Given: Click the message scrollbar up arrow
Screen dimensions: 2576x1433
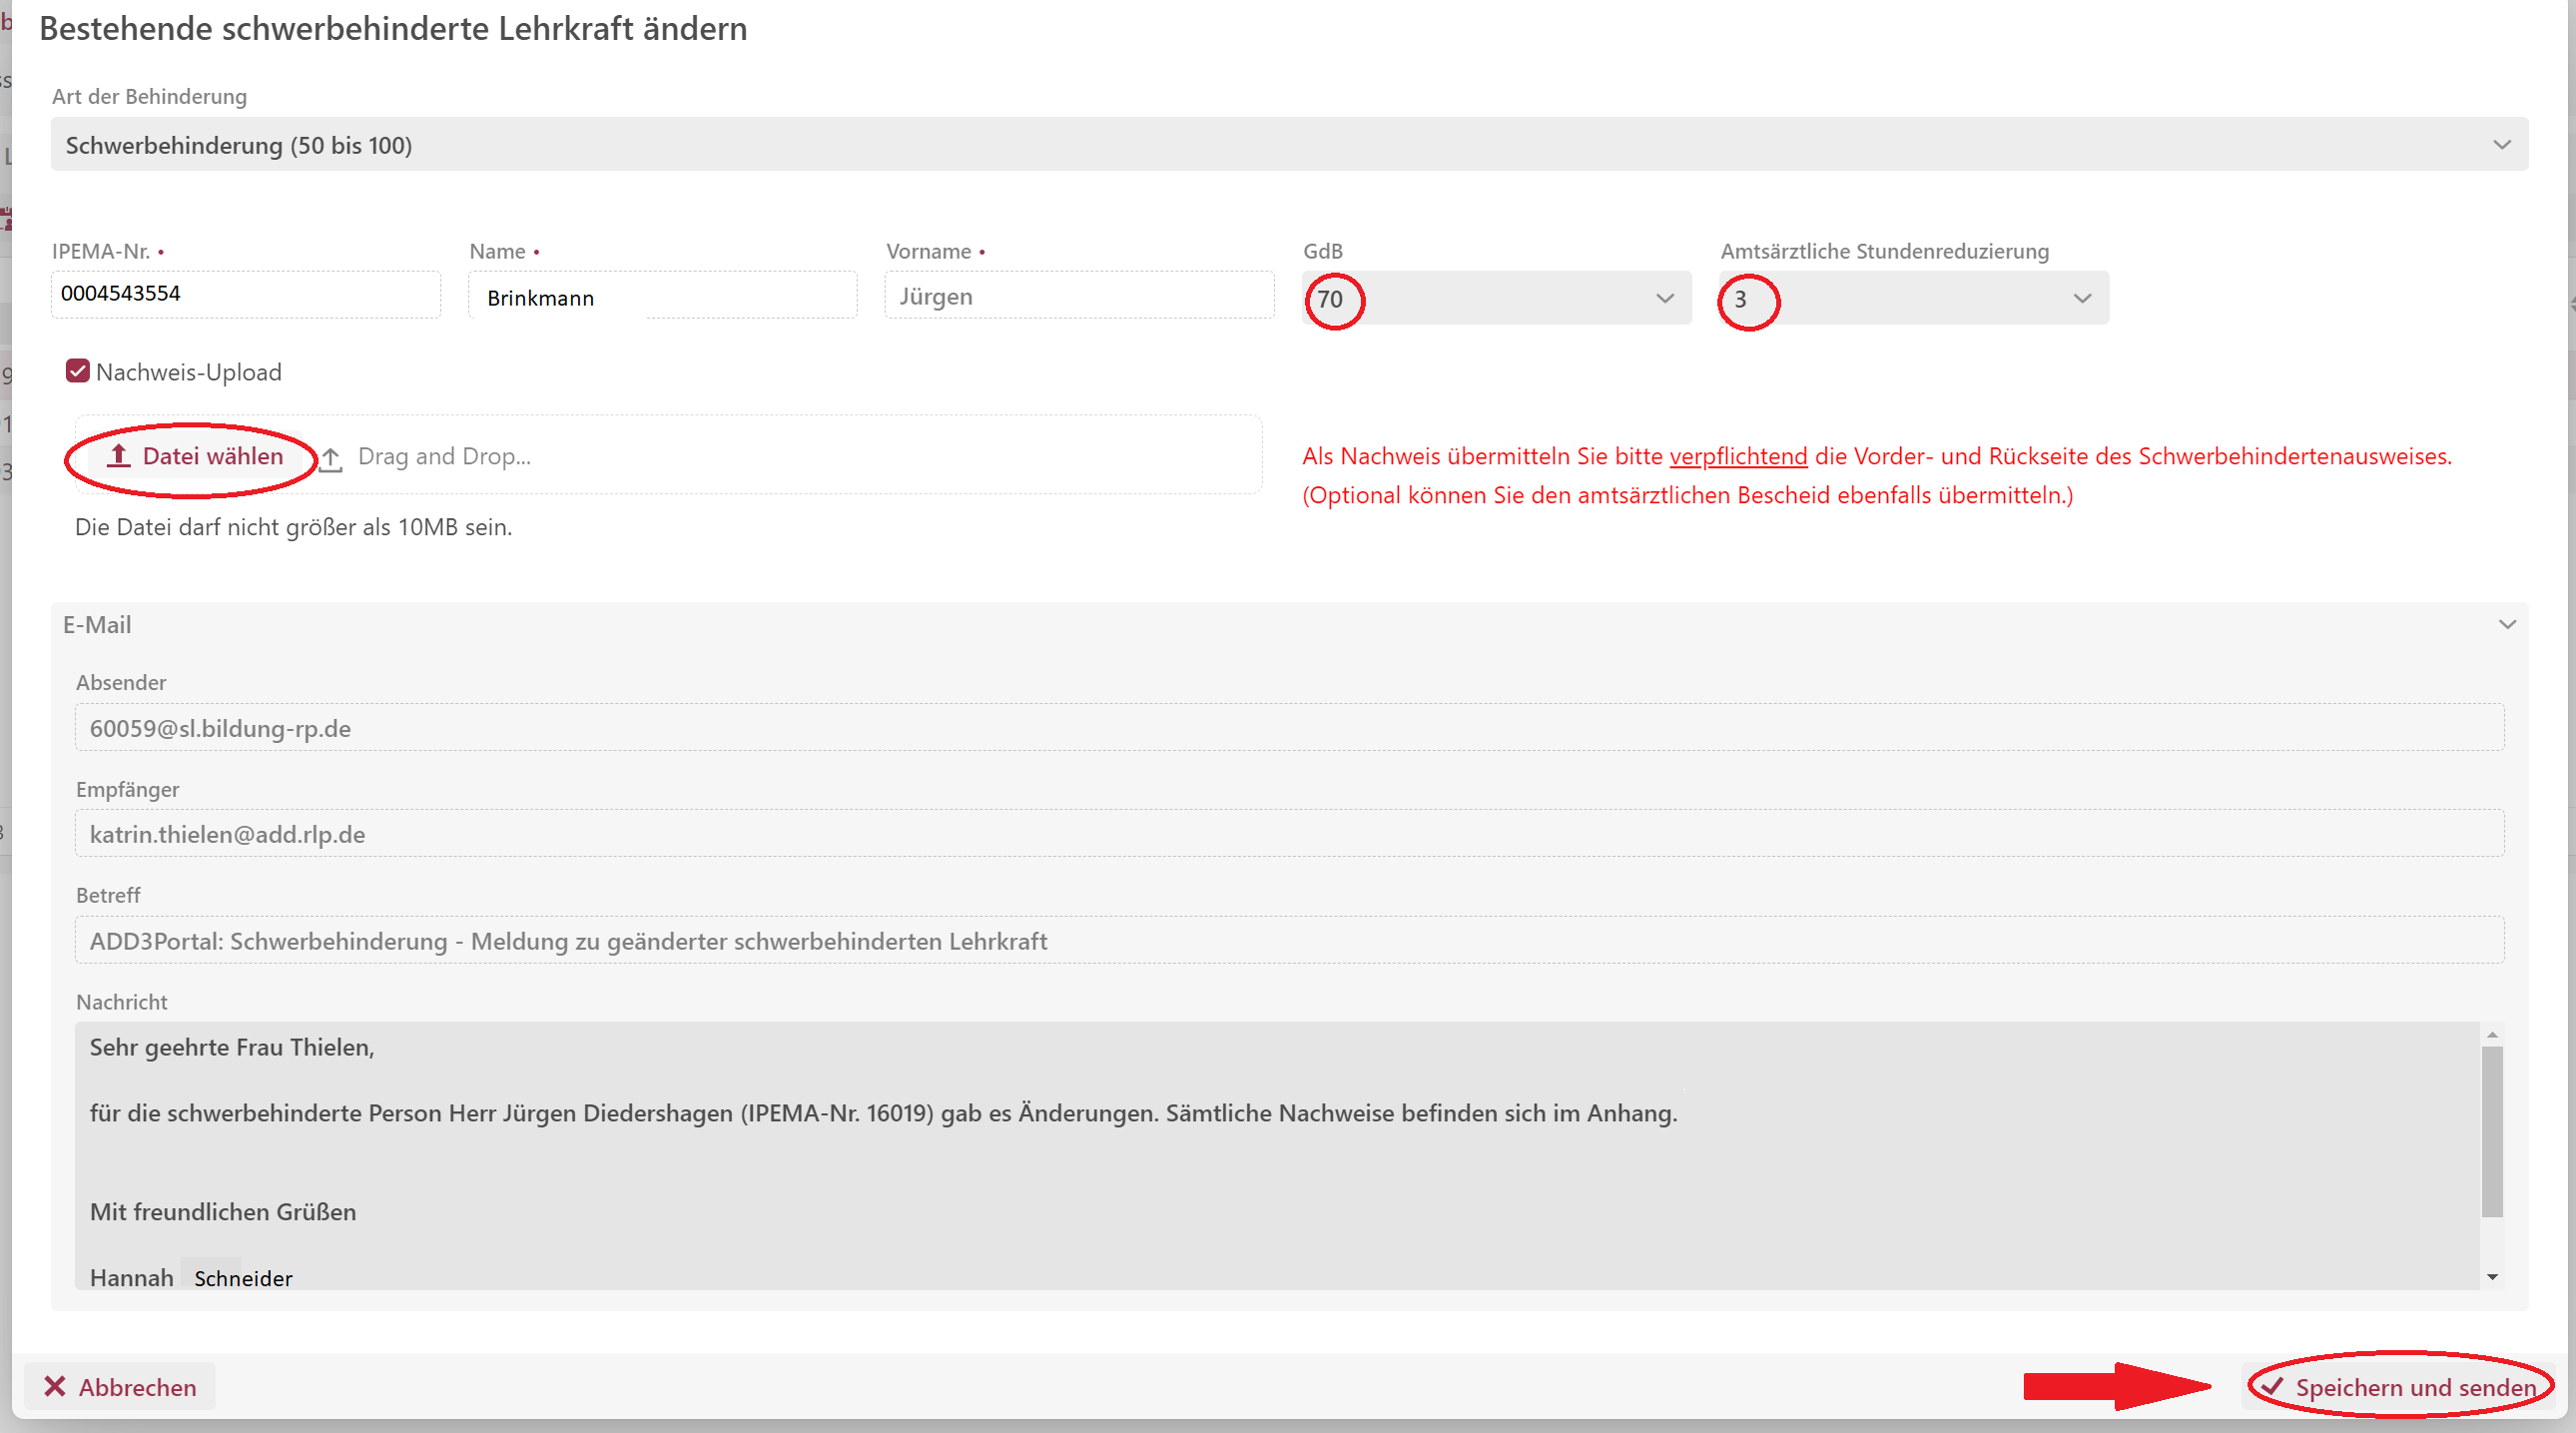Looking at the screenshot, I should 2492,1035.
